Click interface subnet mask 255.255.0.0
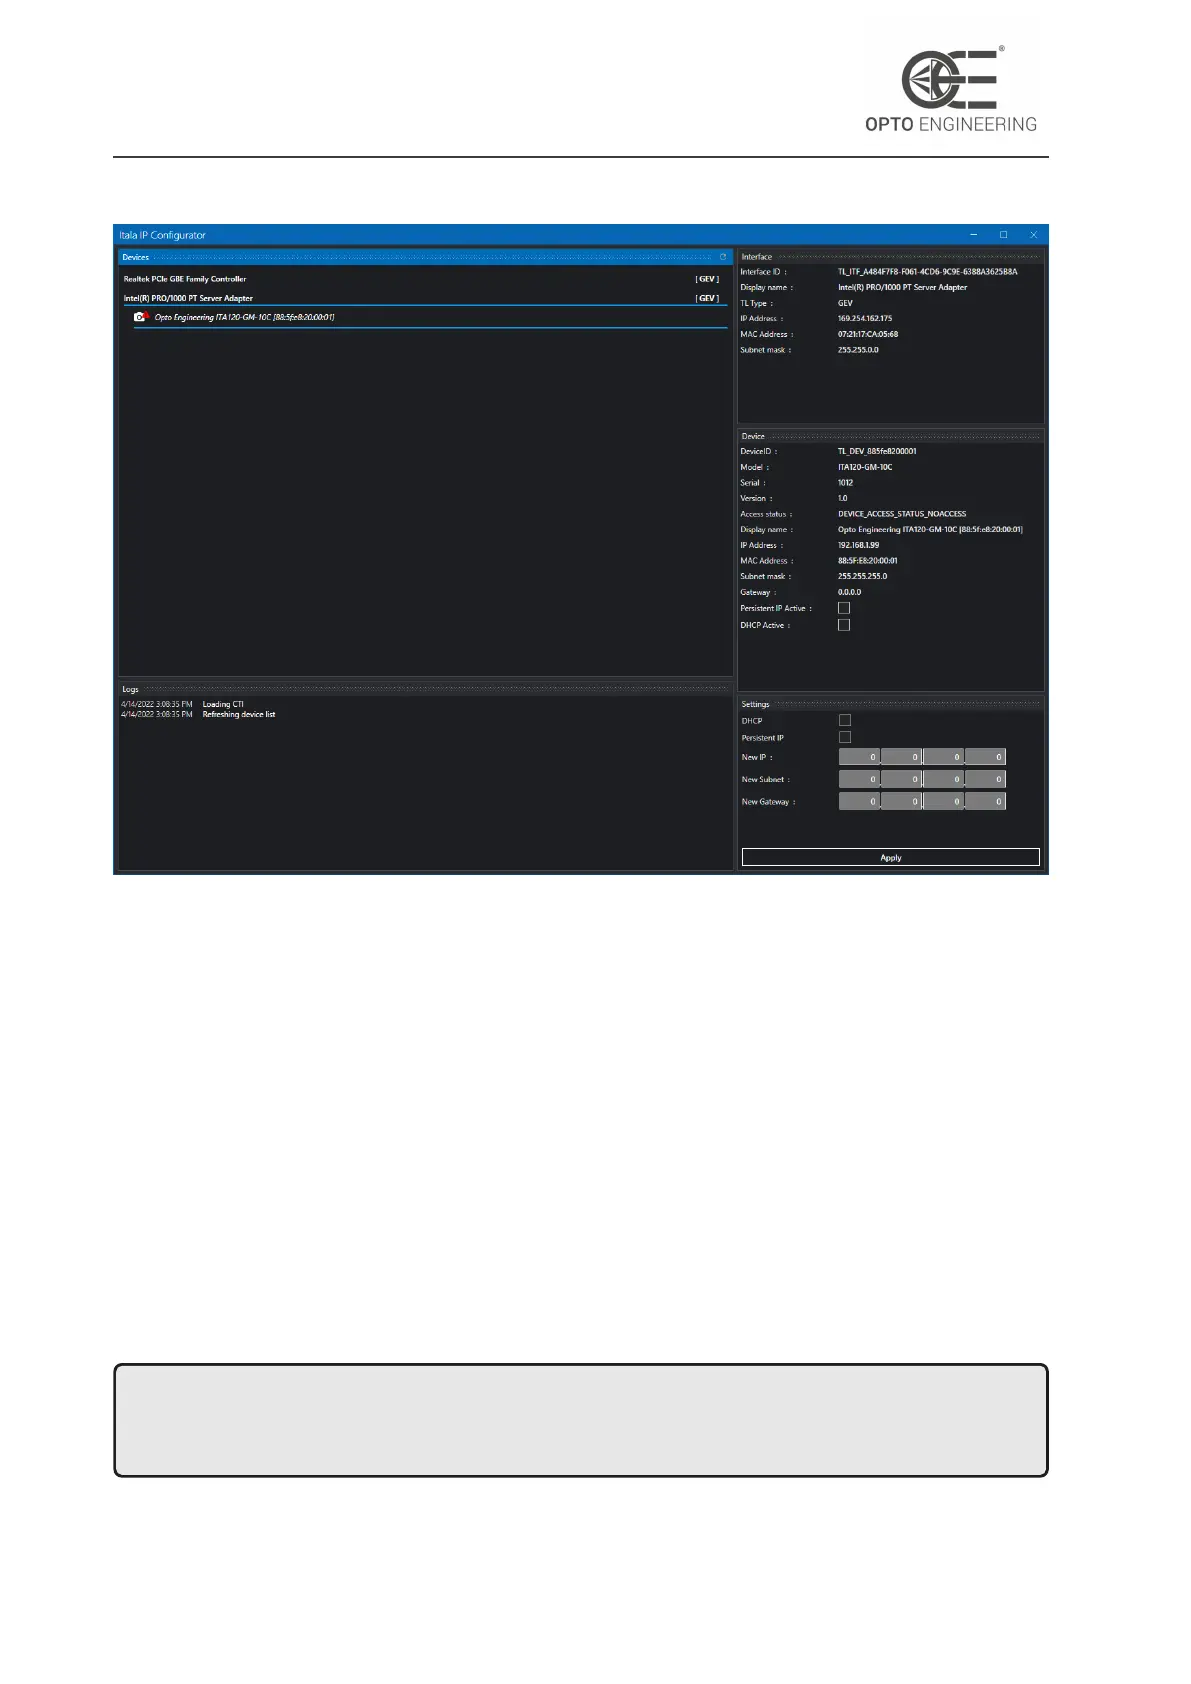1191x1684 pixels. [x=858, y=350]
